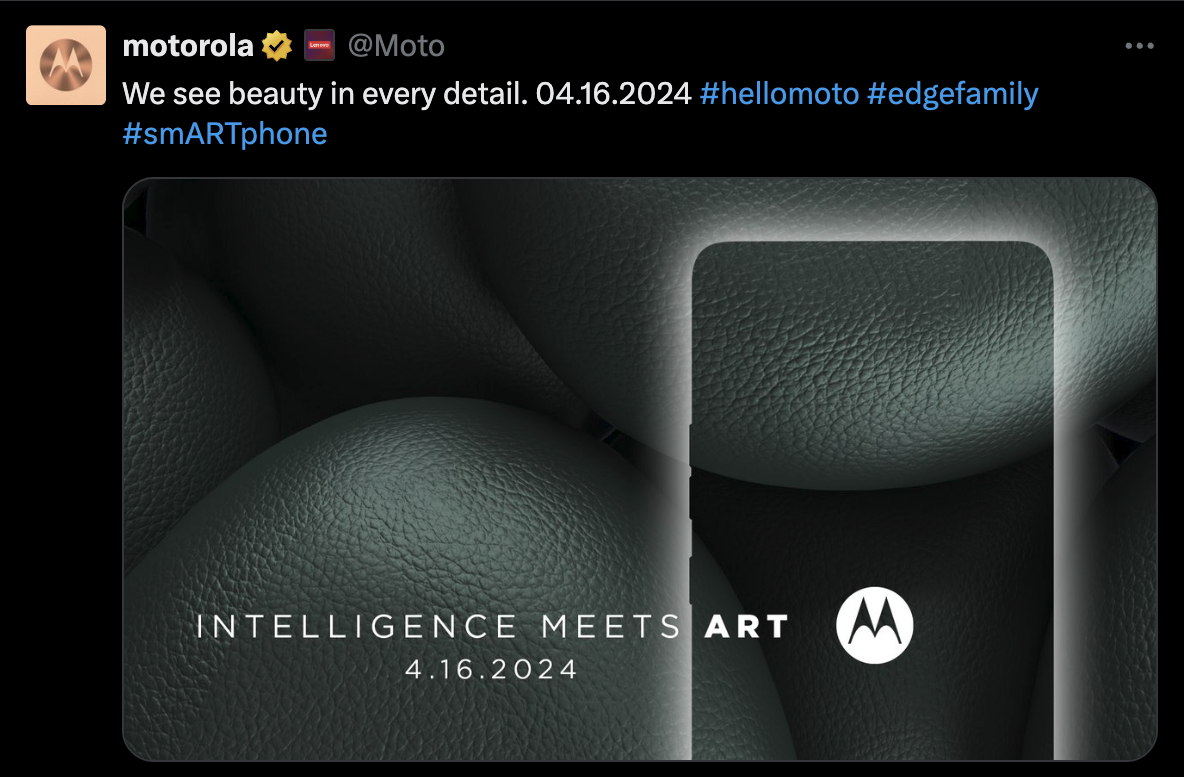The width and height of the screenshot is (1184, 777).
Task: Click the Lenovo affiliate badge icon
Action: point(319,45)
